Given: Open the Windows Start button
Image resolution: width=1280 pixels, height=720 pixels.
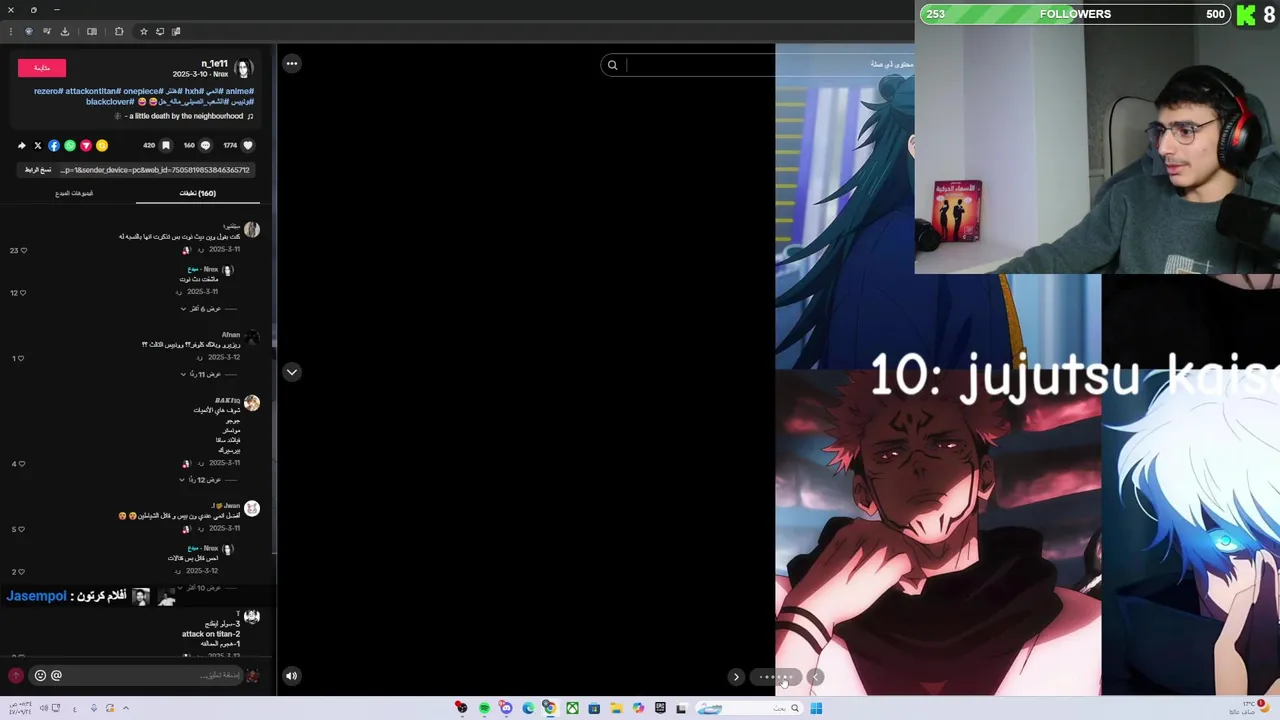Looking at the screenshot, I should point(816,709).
